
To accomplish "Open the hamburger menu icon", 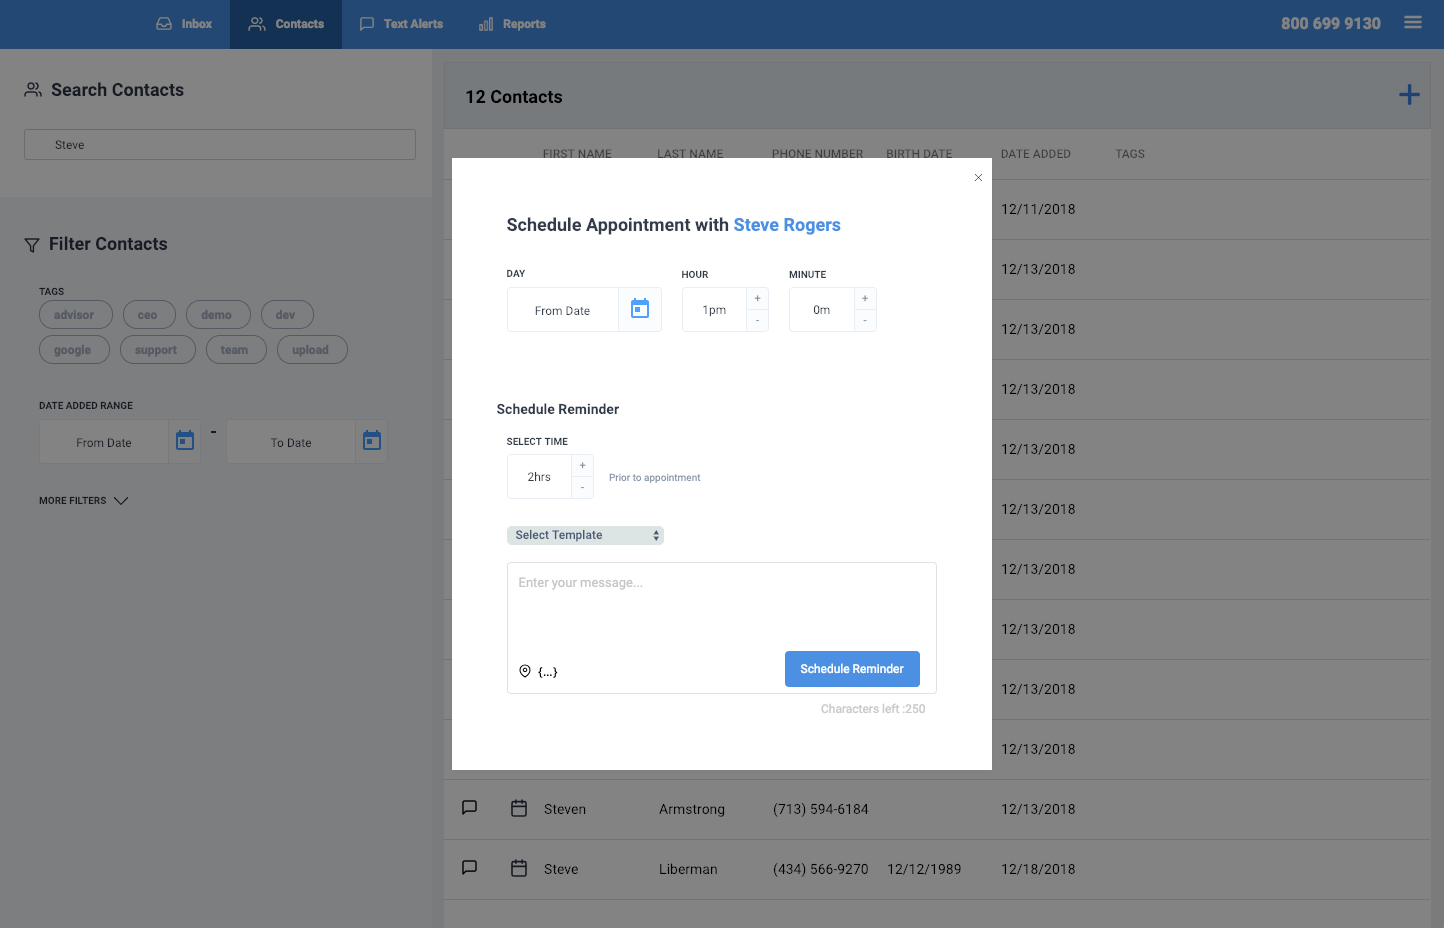I will (x=1413, y=22).
